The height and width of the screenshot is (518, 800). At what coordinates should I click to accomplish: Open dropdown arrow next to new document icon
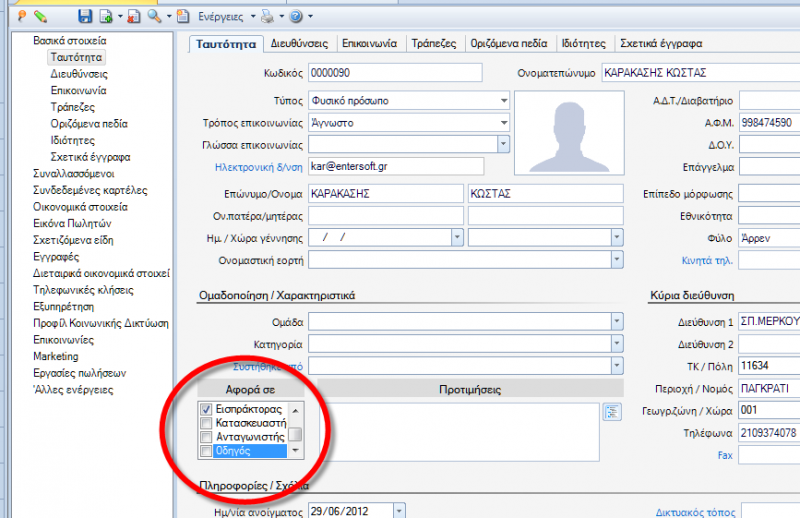coord(120,16)
